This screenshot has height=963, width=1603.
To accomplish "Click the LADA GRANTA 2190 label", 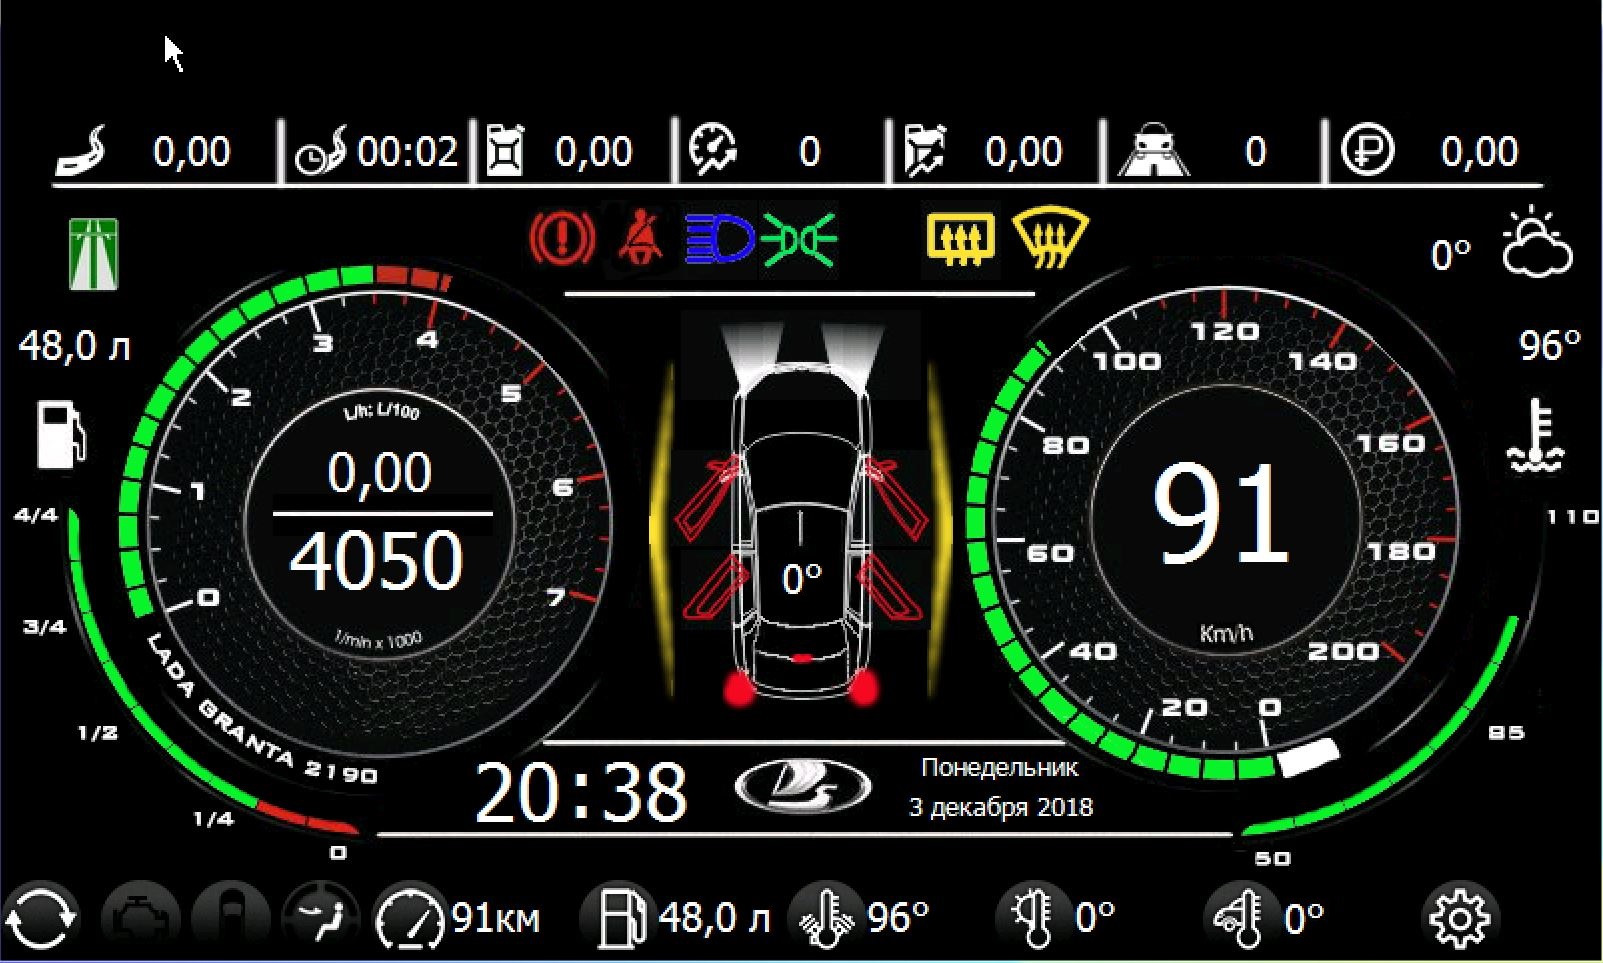I will pyautogui.click(x=262, y=710).
